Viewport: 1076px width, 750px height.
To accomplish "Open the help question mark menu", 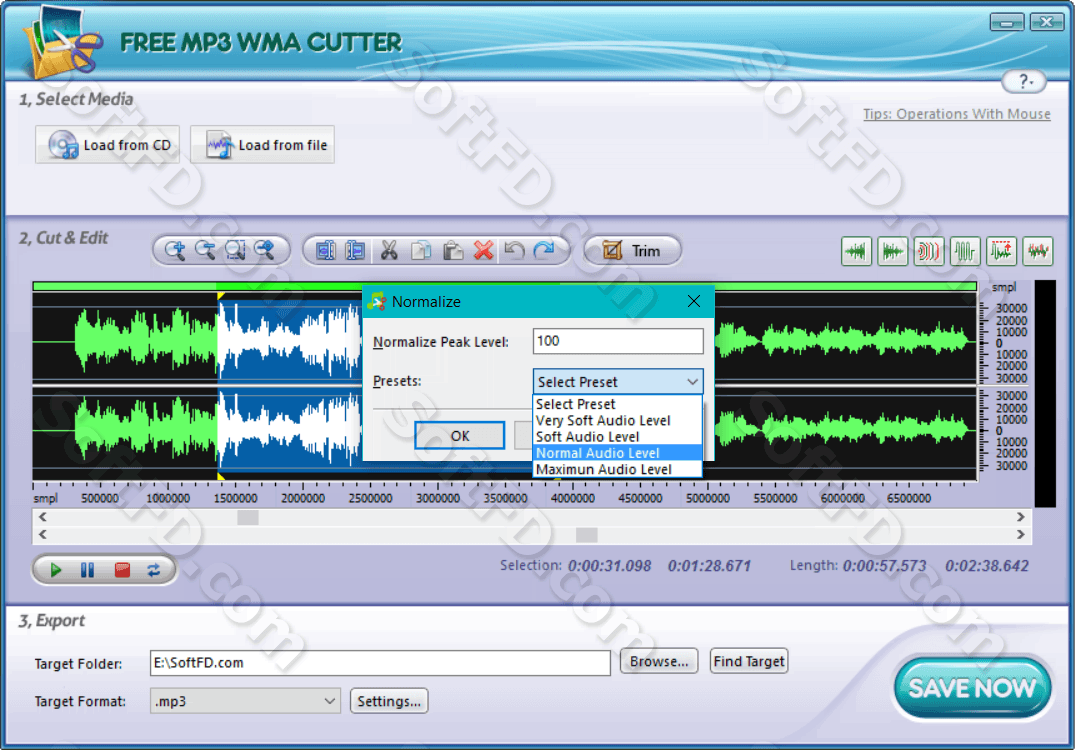I will click(1024, 82).
